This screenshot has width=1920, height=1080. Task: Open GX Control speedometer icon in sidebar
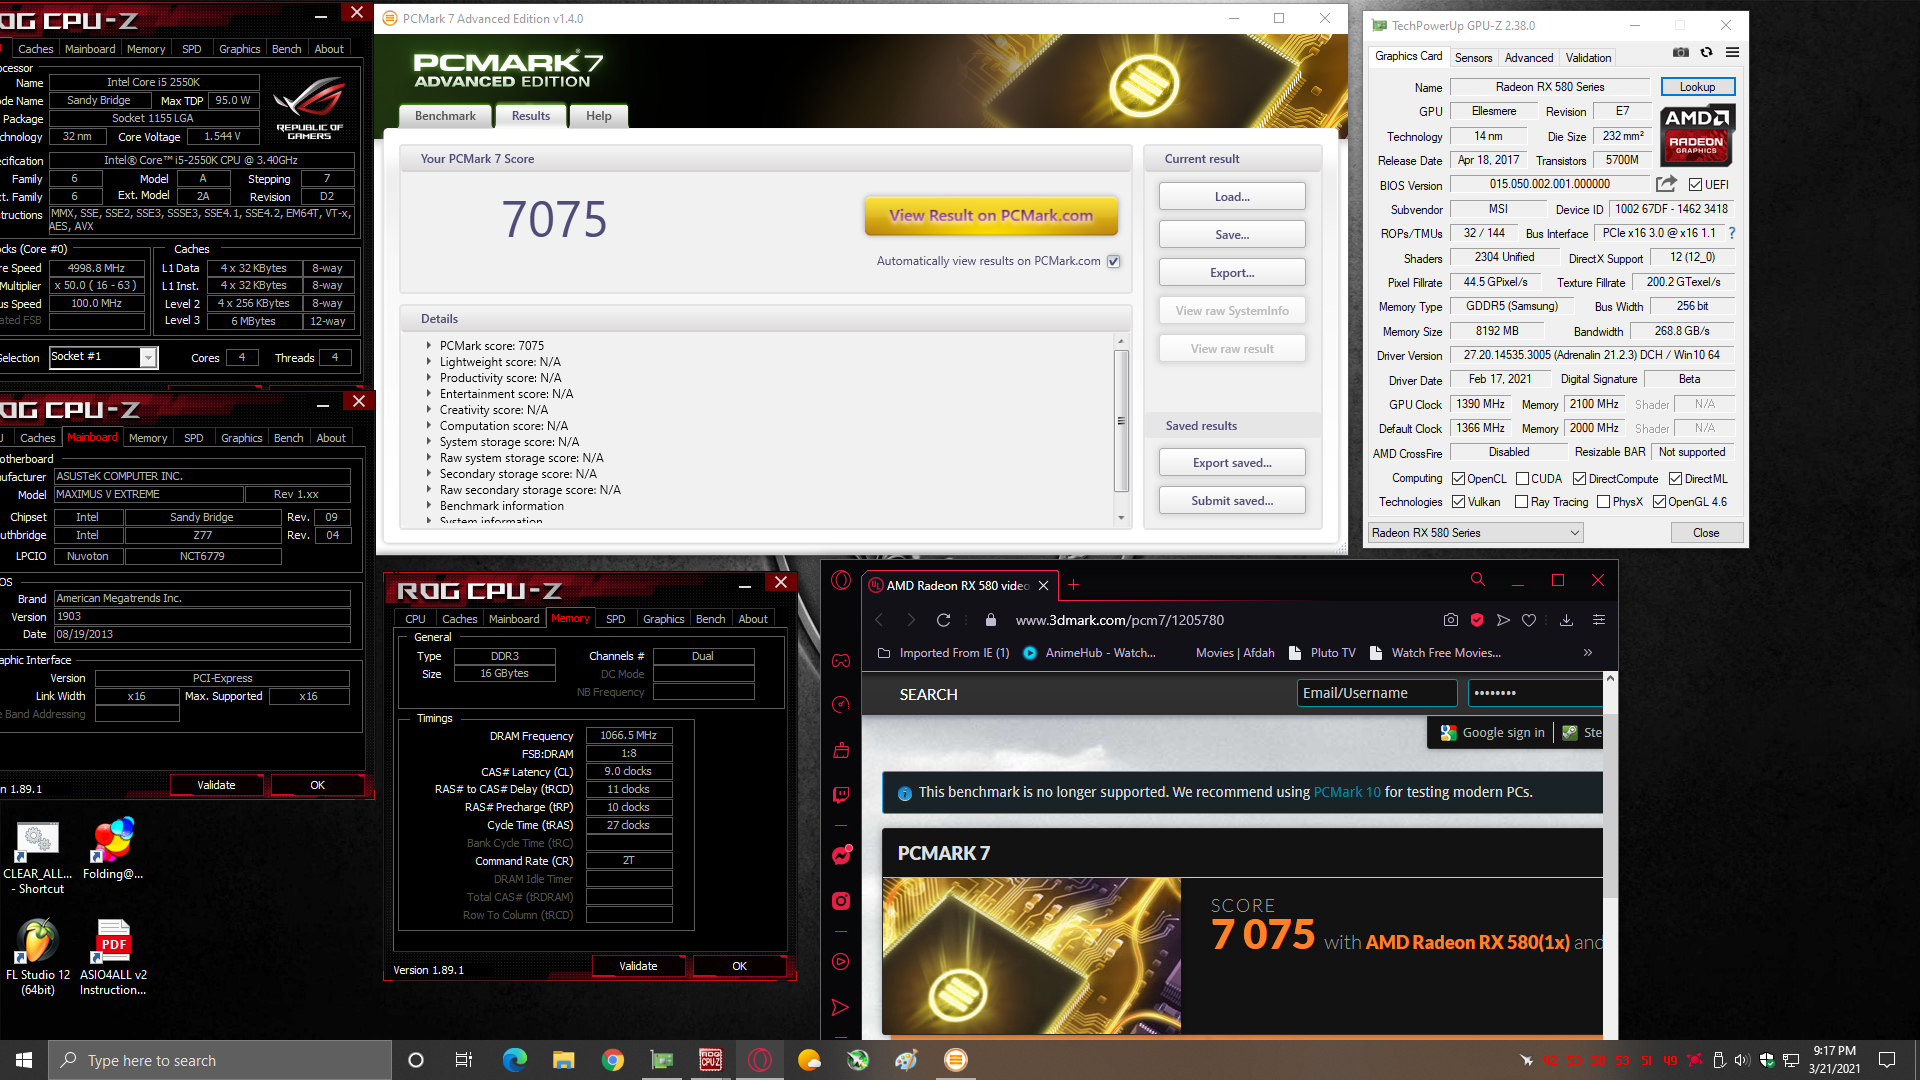click(841, 705)
